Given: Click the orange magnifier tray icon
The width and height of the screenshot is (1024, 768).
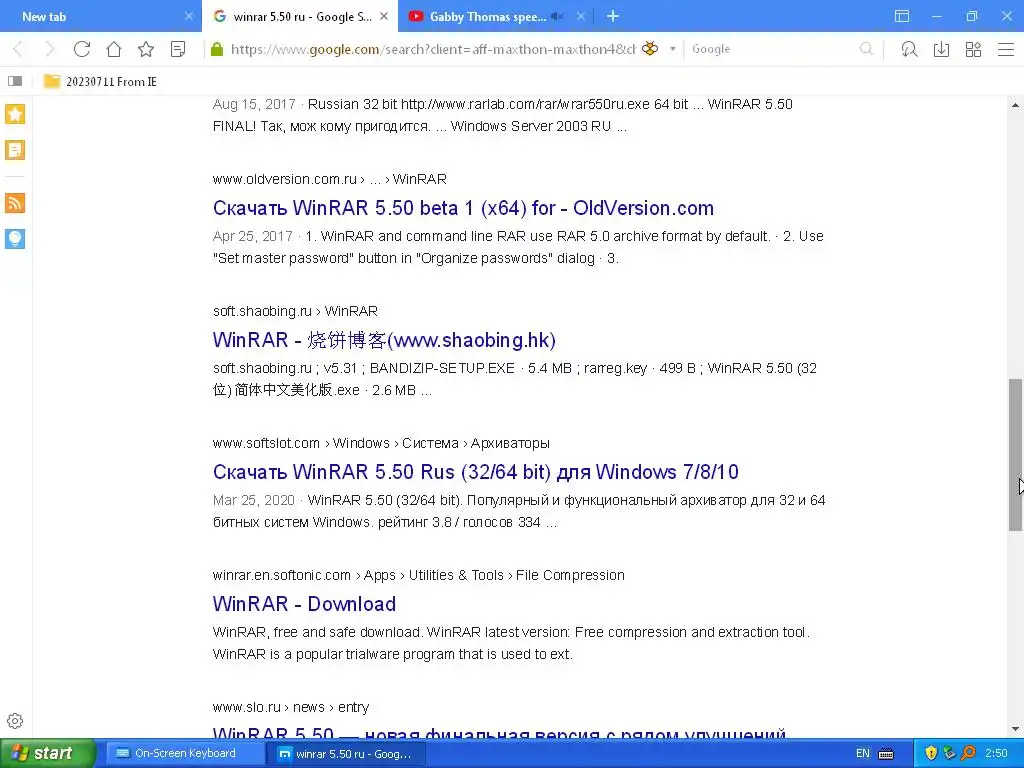Looking at the screenshot, I should coord(968,754).
